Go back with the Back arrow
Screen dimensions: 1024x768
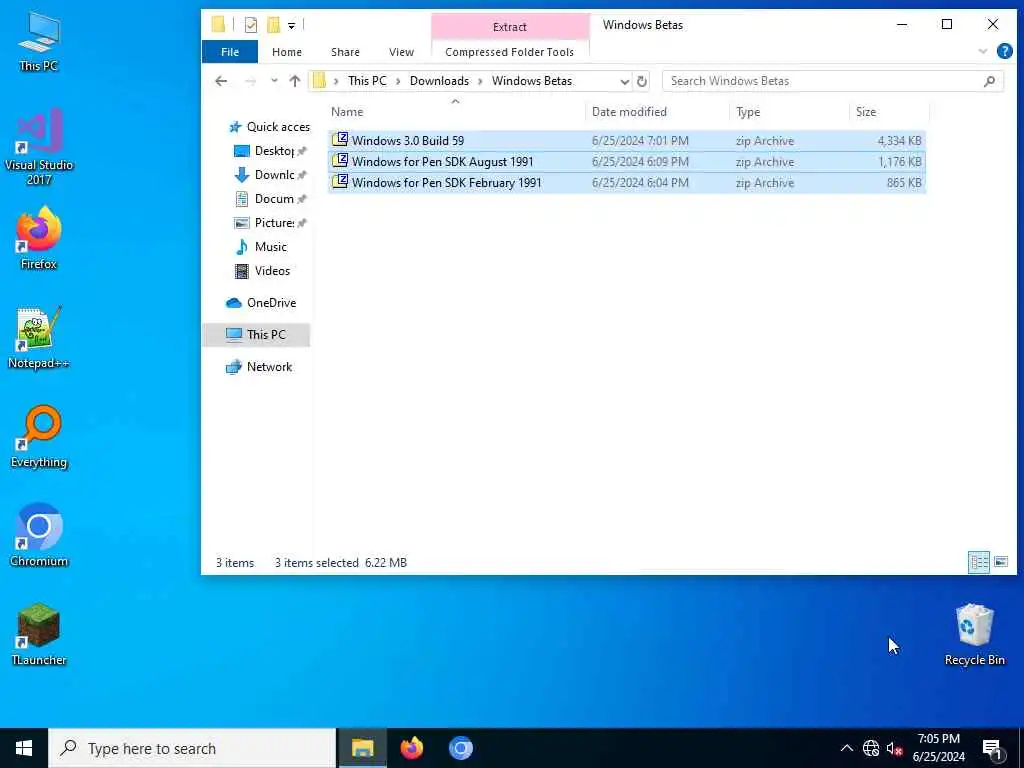pos(221,81)
